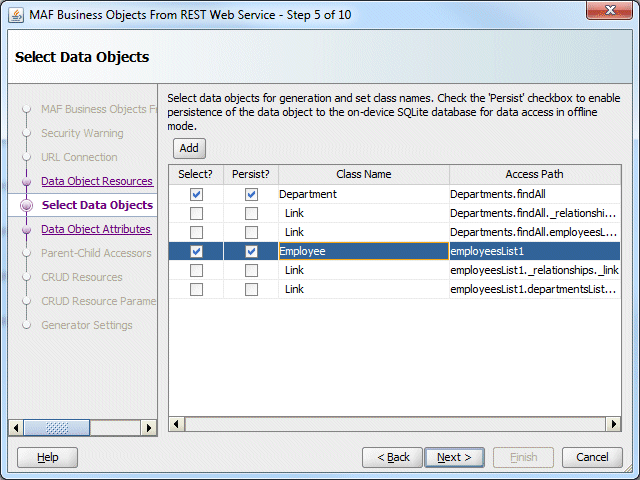Go to previous step with Back button

tap(393, 457)
